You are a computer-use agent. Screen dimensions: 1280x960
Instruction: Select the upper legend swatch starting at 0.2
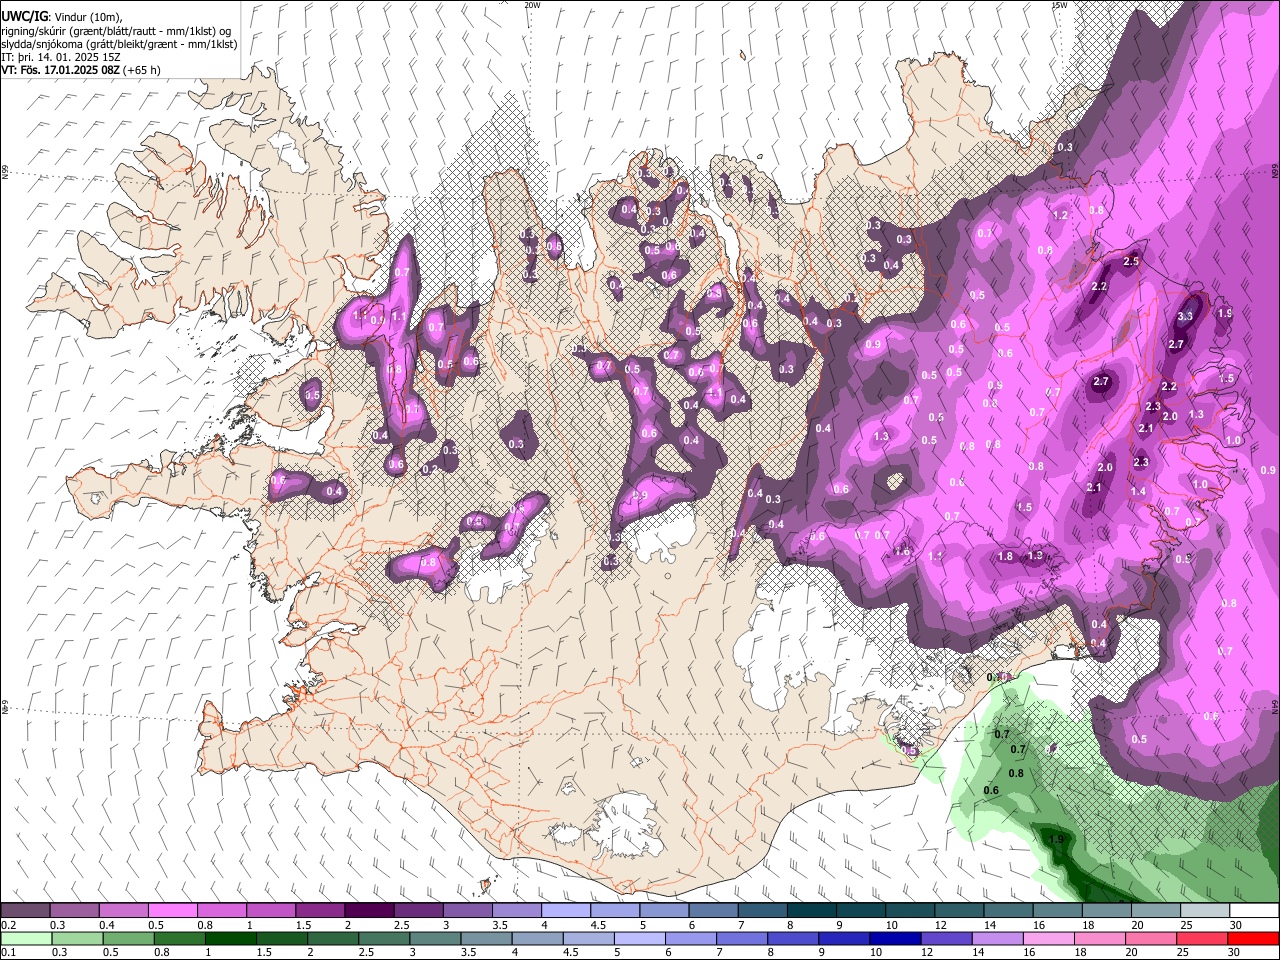25,911
